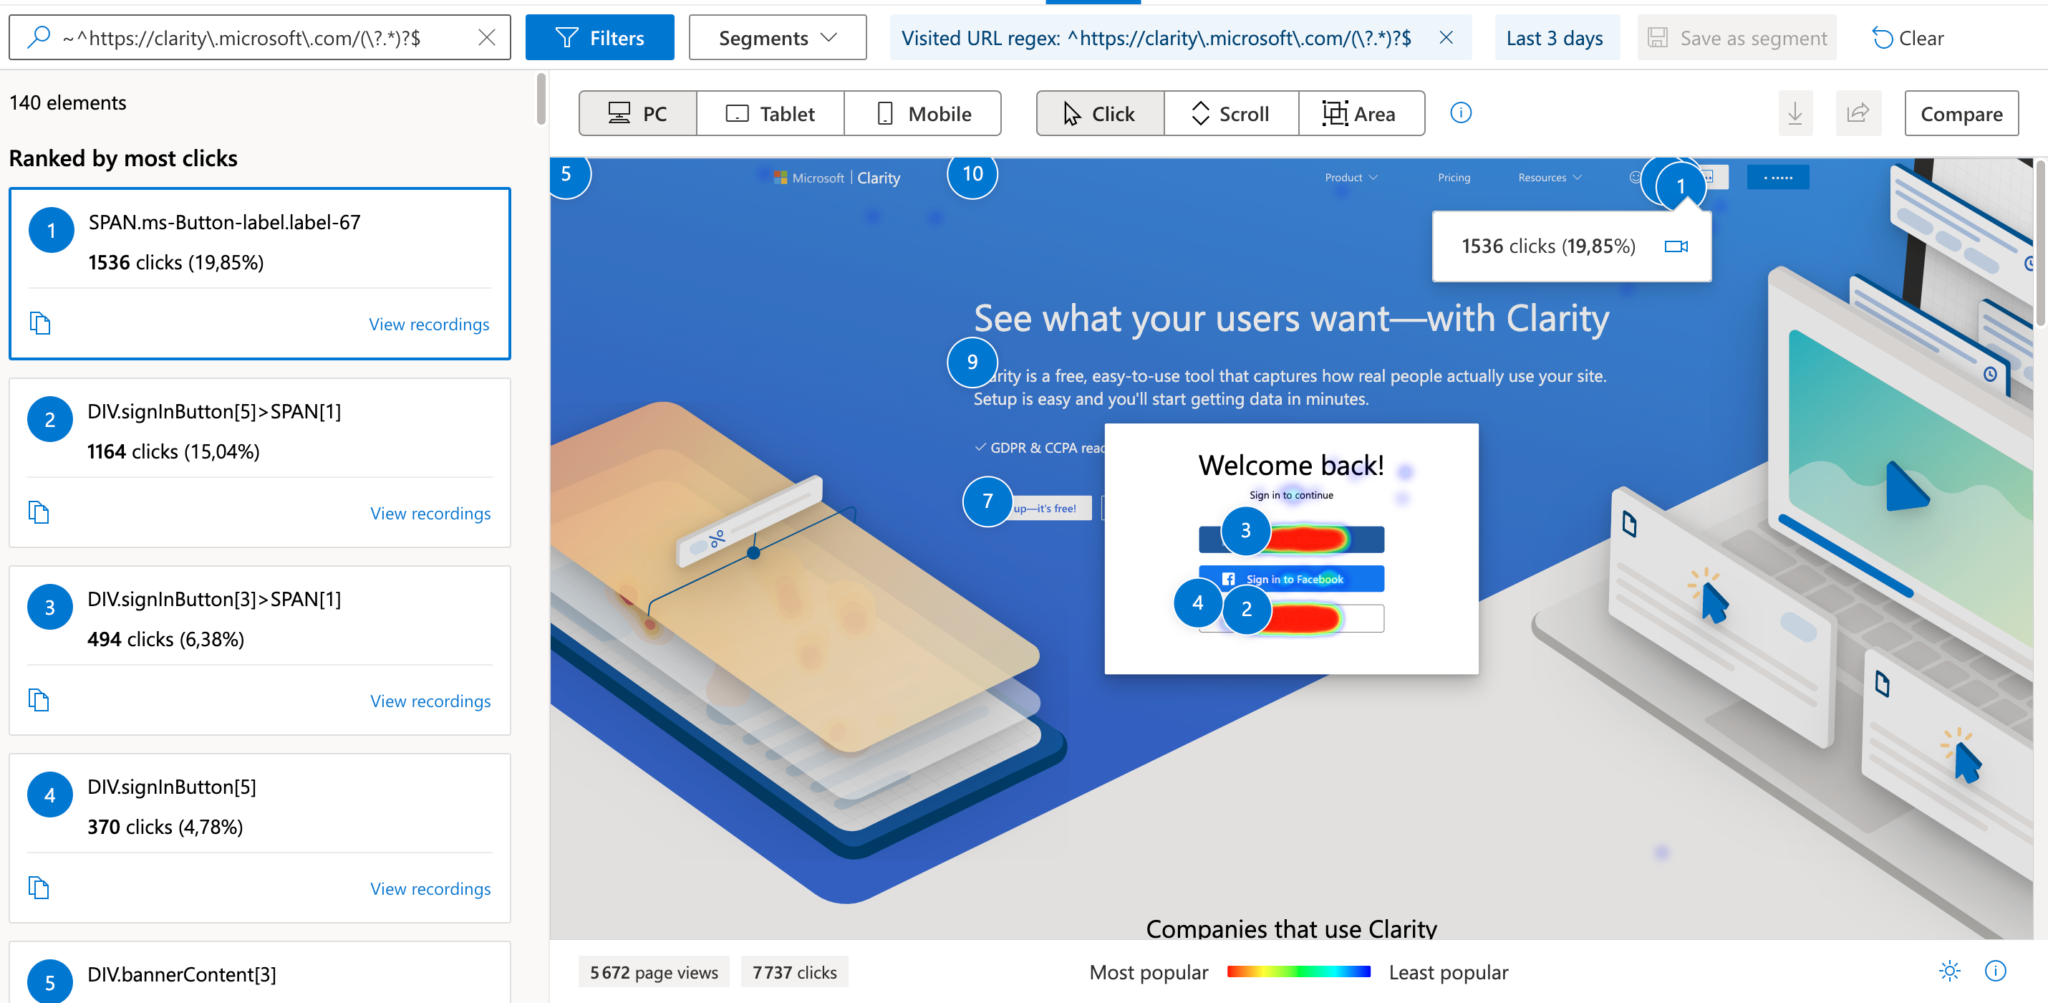Click heatmap marker number 5
This screenshot has height=1003, width=2048.
click(x=567, y=174)
